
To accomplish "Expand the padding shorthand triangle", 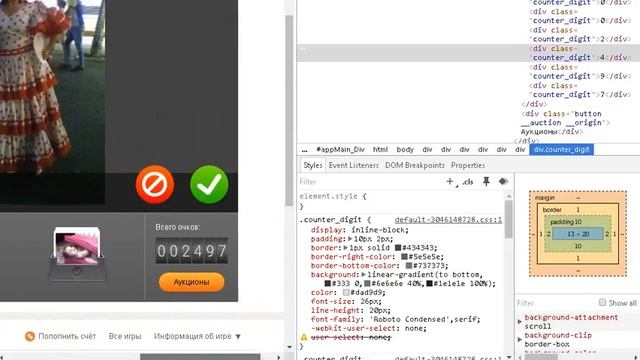I will [x=350, y=239].
